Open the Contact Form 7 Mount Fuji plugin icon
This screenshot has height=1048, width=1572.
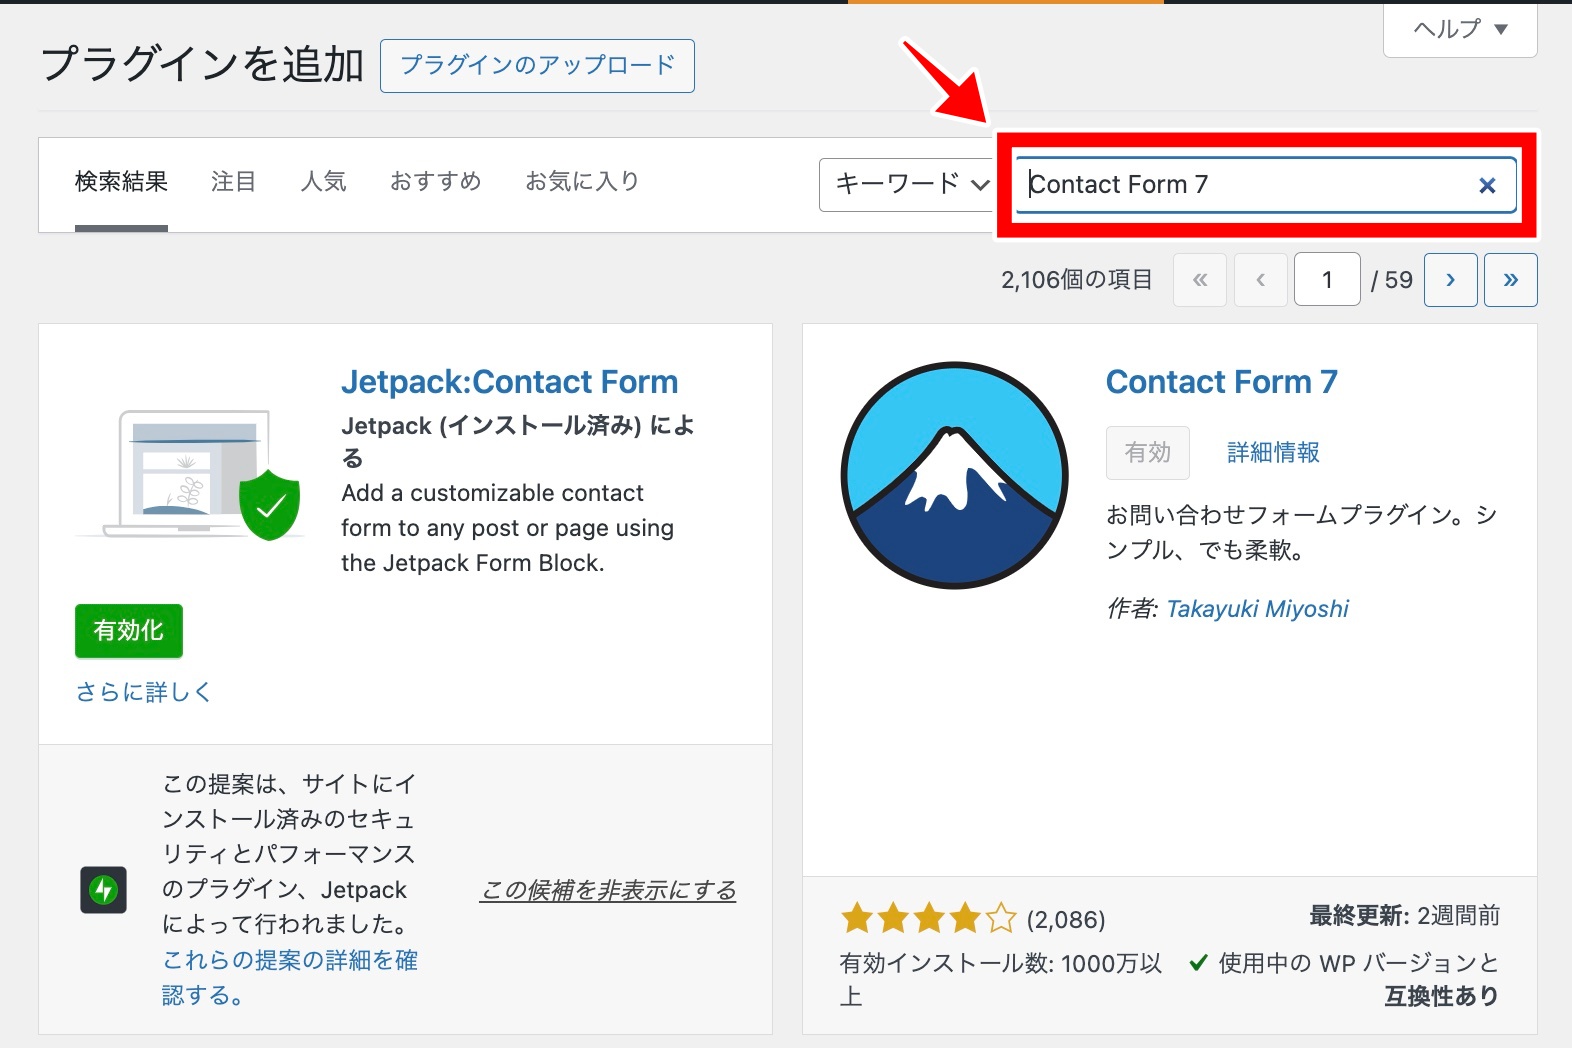point(955,476)
